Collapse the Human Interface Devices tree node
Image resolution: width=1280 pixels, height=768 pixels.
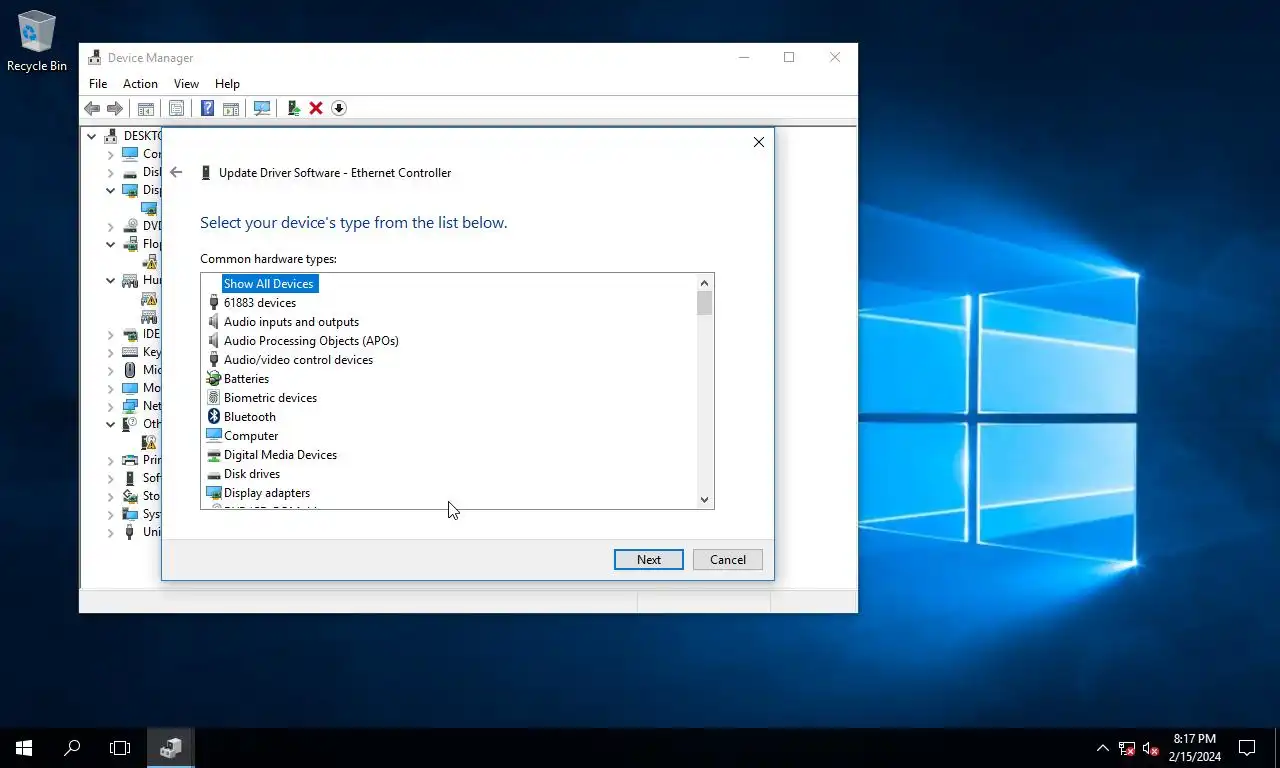[x=111, y=280]
